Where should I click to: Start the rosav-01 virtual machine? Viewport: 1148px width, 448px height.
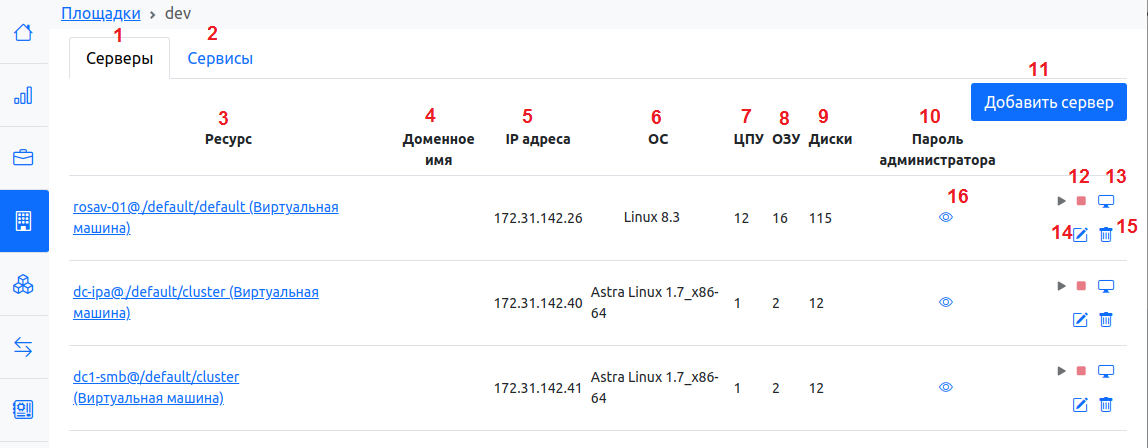click(x=1061, y=201)
